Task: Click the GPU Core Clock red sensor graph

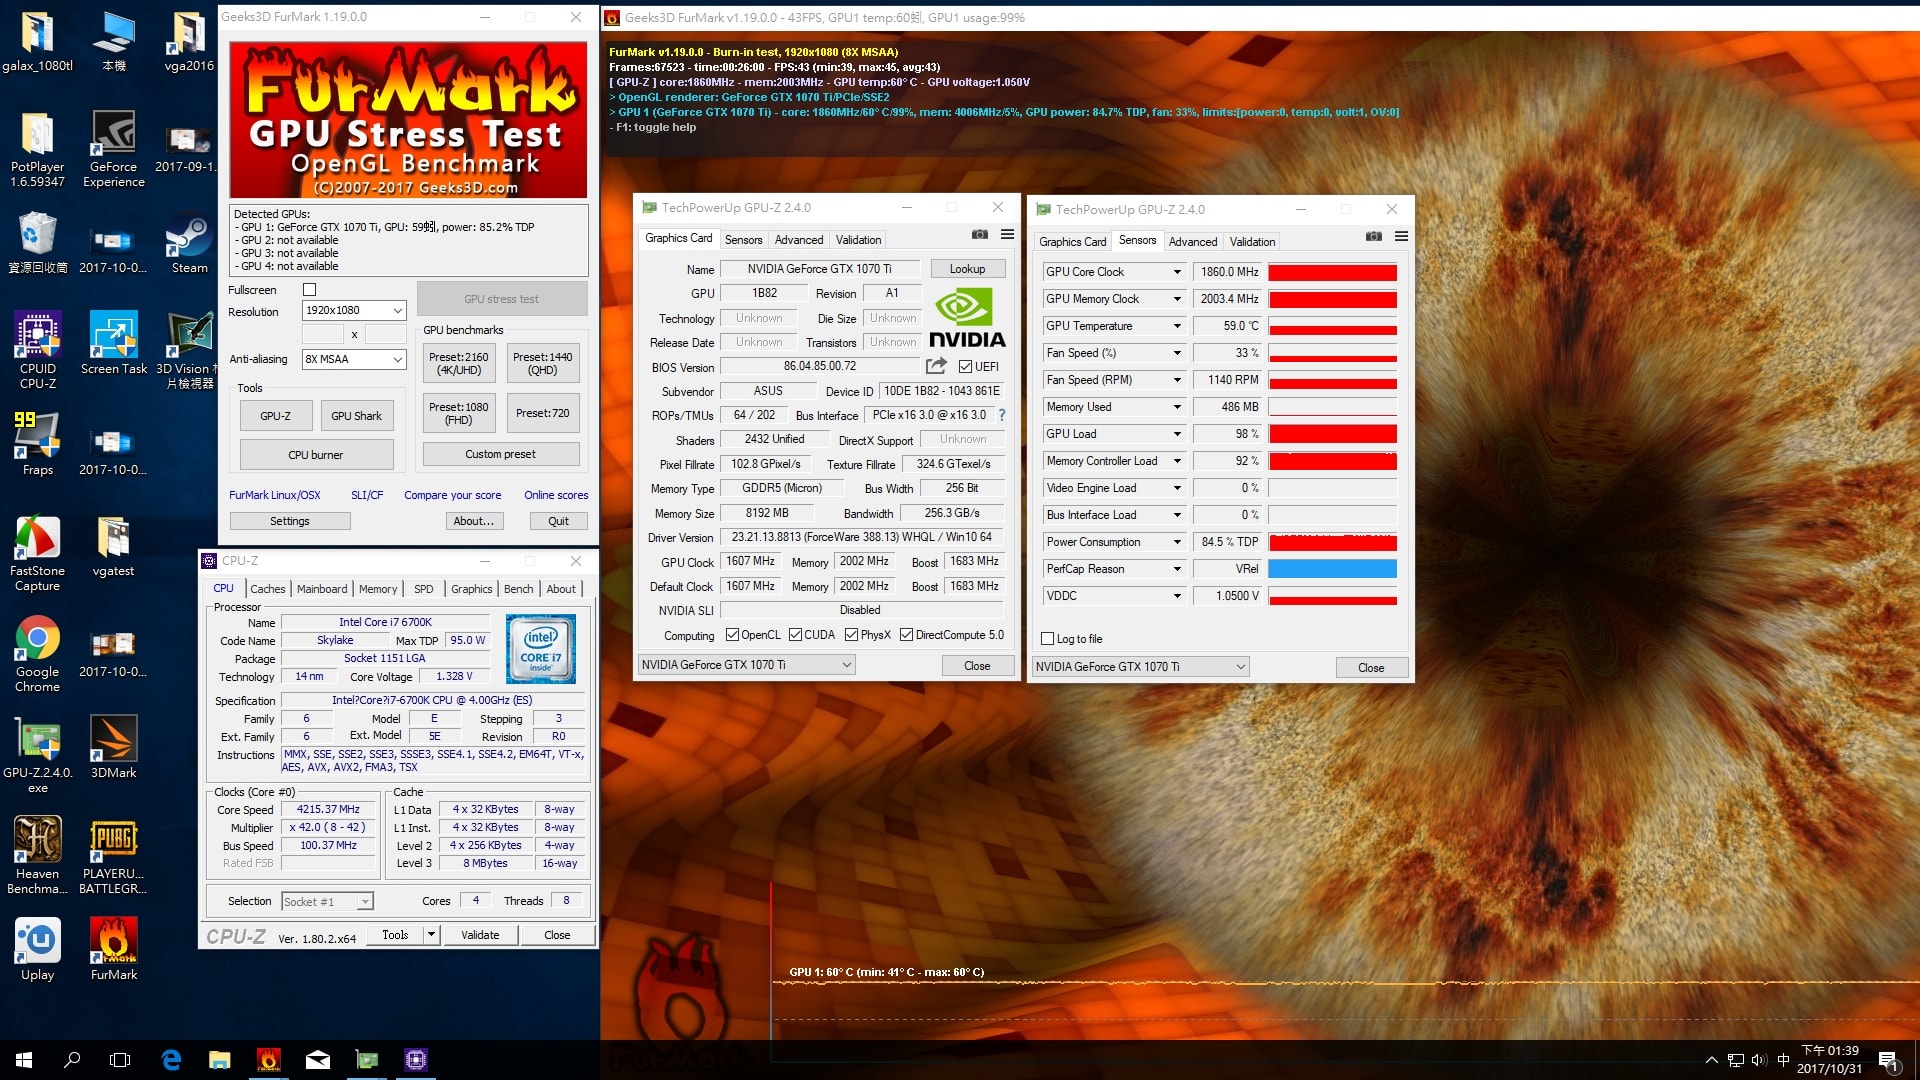Action: (x=1332, y=272)
